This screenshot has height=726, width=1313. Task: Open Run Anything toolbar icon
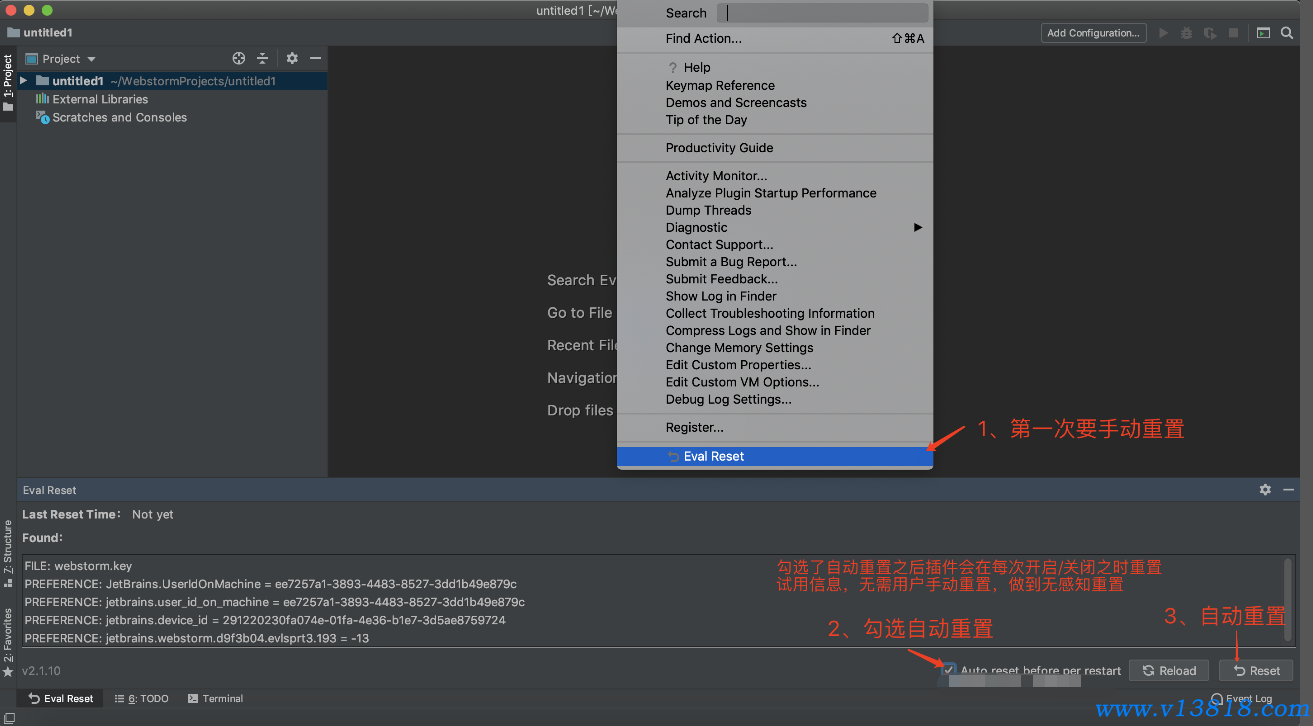point(1264,33)
